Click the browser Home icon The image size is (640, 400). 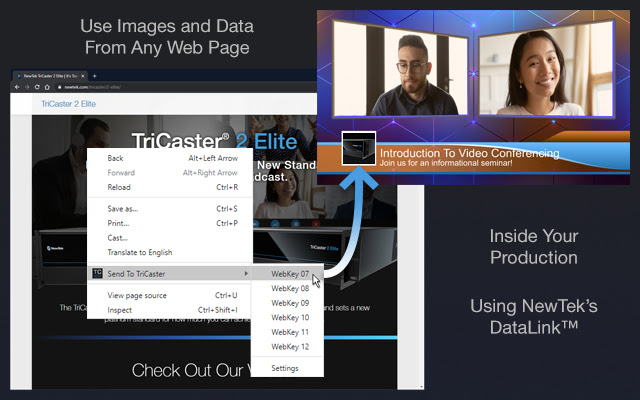(47, 87)
